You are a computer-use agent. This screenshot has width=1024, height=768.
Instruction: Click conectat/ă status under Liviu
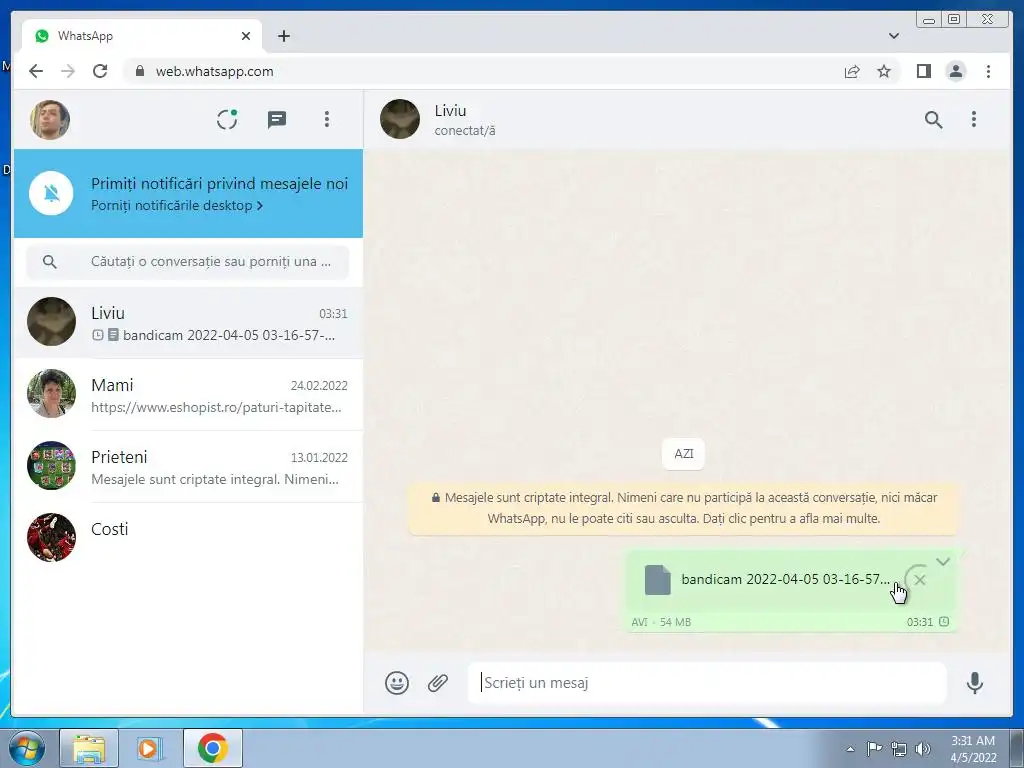coord(465,131)
